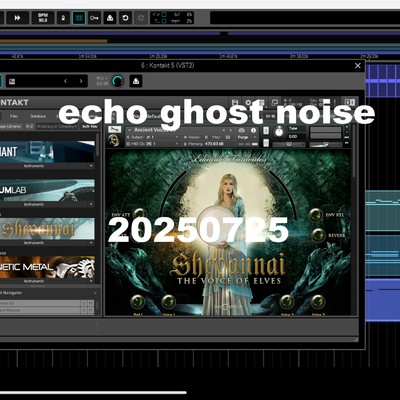This screenshot has width=400, height=400.
Task: Click the export icon in plugin header bar
Action: [x=136, y=81]
